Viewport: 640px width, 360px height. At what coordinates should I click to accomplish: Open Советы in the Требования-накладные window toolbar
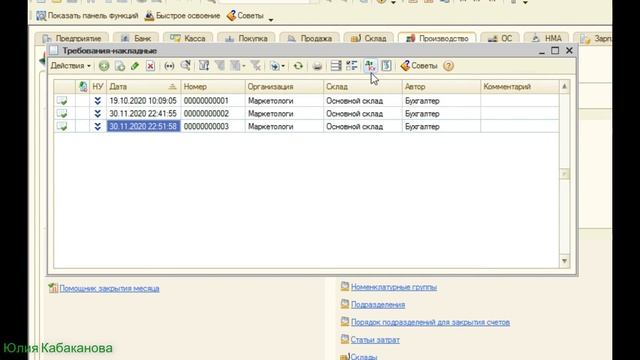point(419,66)
